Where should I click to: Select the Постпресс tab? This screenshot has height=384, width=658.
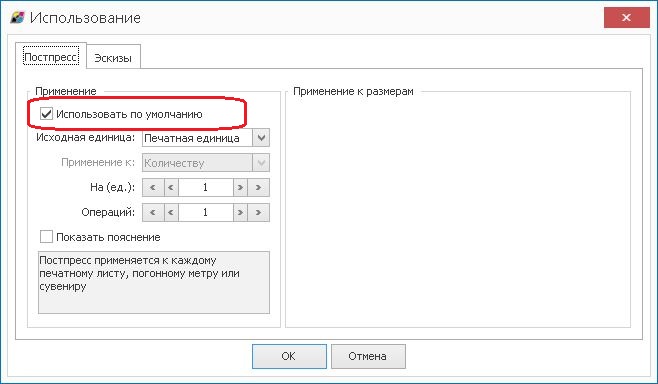[x=51, y=56]
